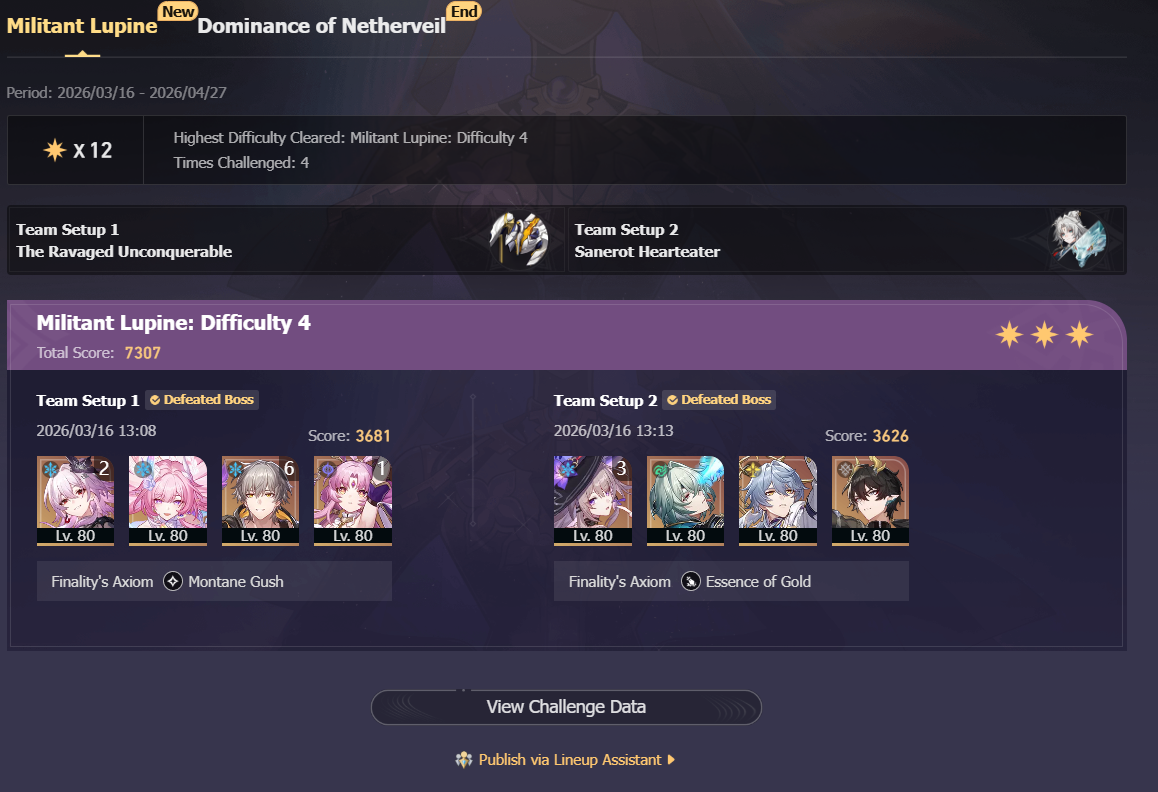Image resolution: width=1158 pixels, height=792 pixels.
Task: Click the star count x 12 icon
Action: [x=55, y=150]
